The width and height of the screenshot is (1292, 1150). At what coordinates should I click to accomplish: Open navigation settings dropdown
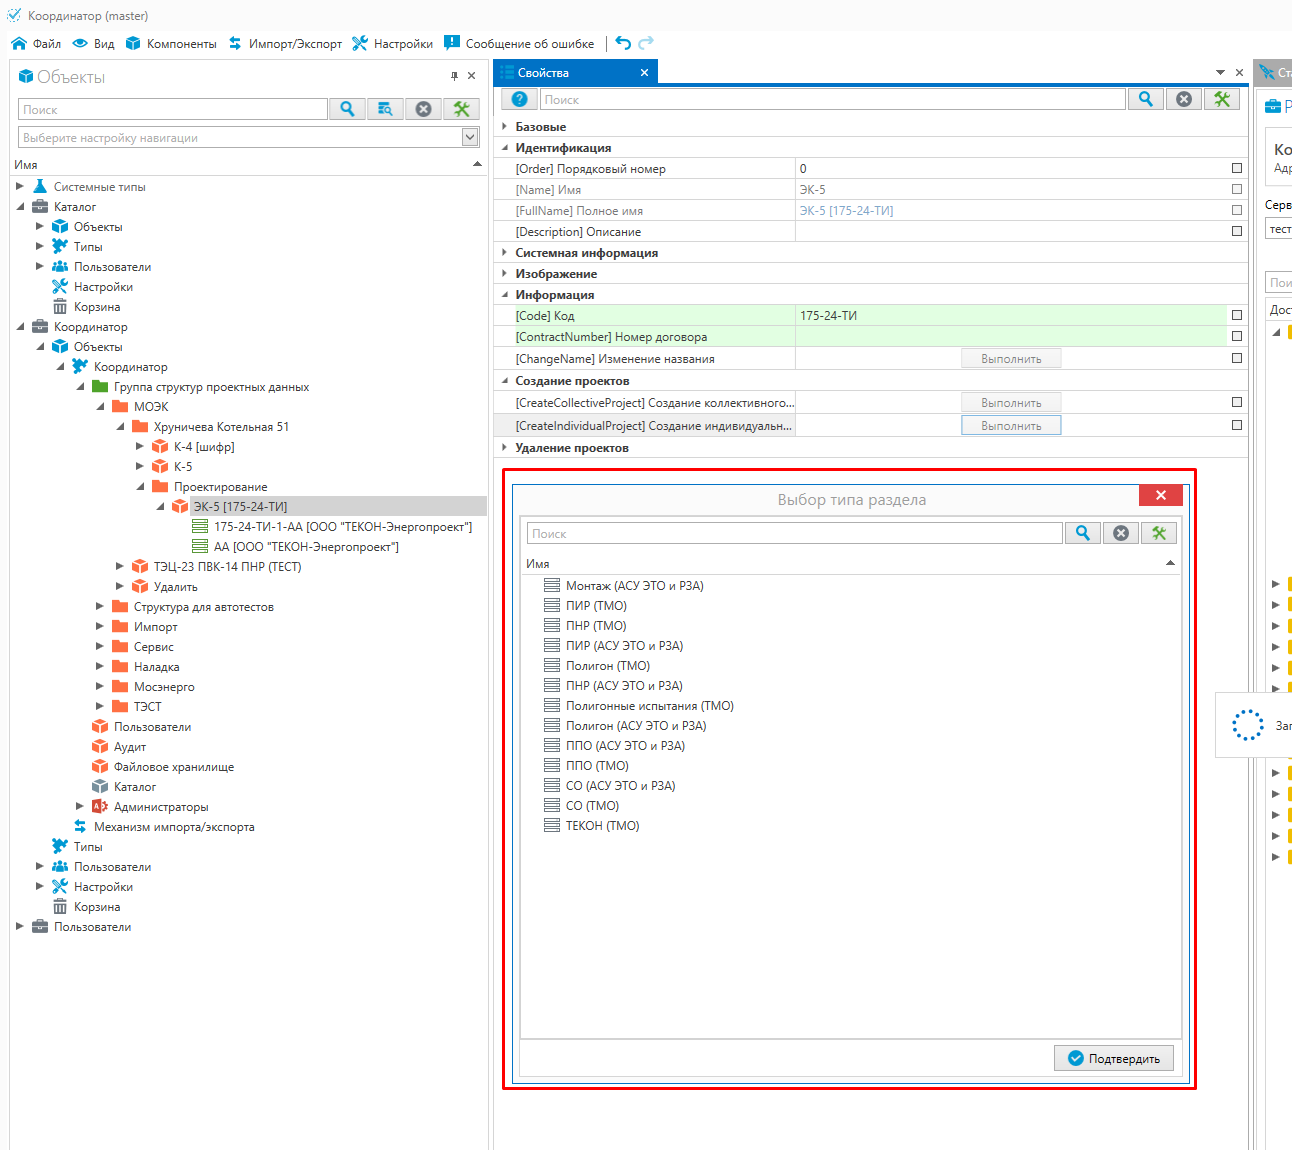470,137
